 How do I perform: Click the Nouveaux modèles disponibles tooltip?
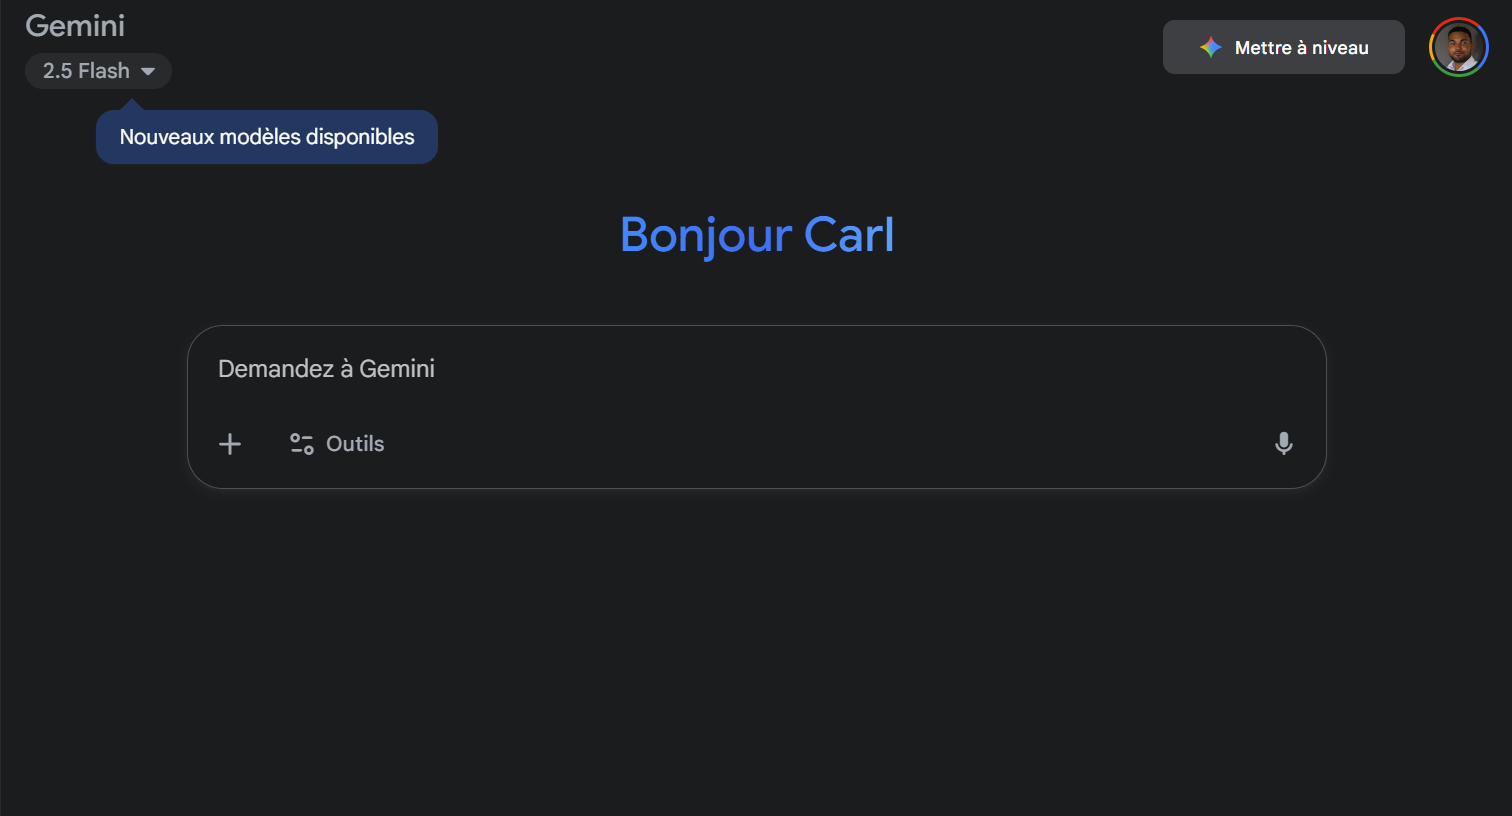click(x=267, y=137)
